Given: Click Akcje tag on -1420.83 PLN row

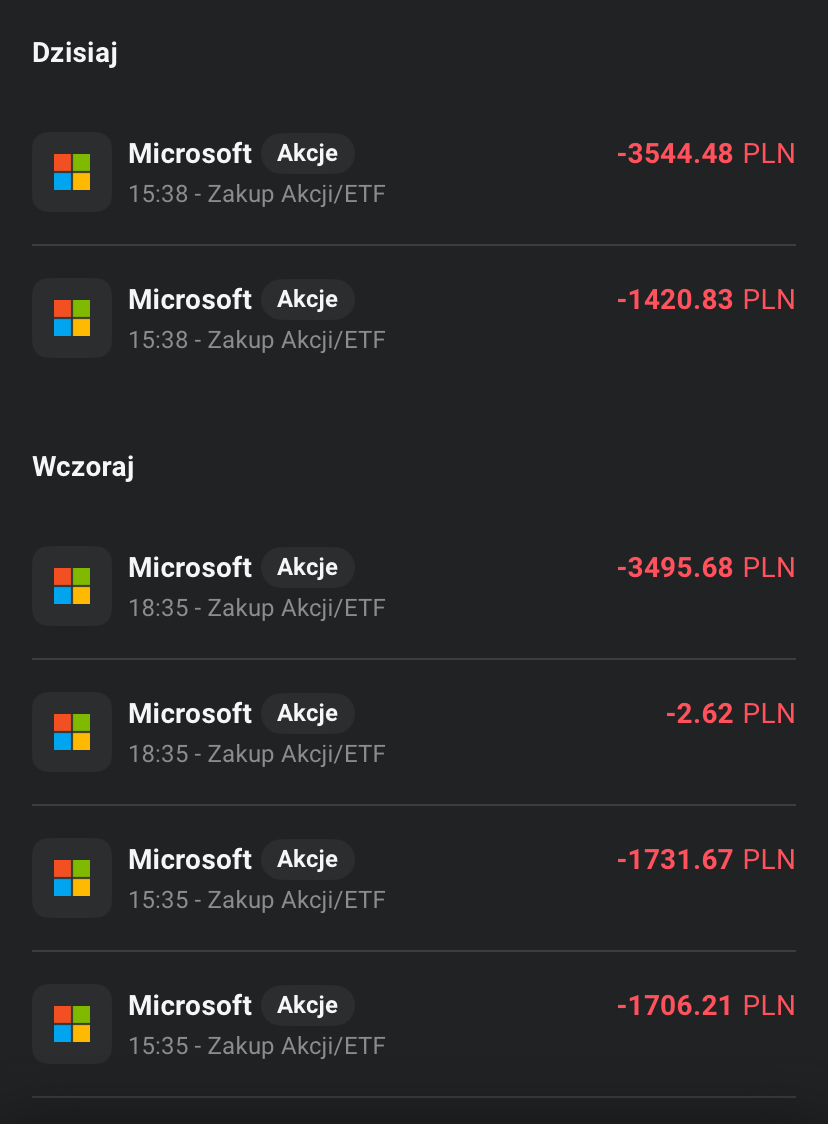Looking at the screenshot, I should [307, 300].
